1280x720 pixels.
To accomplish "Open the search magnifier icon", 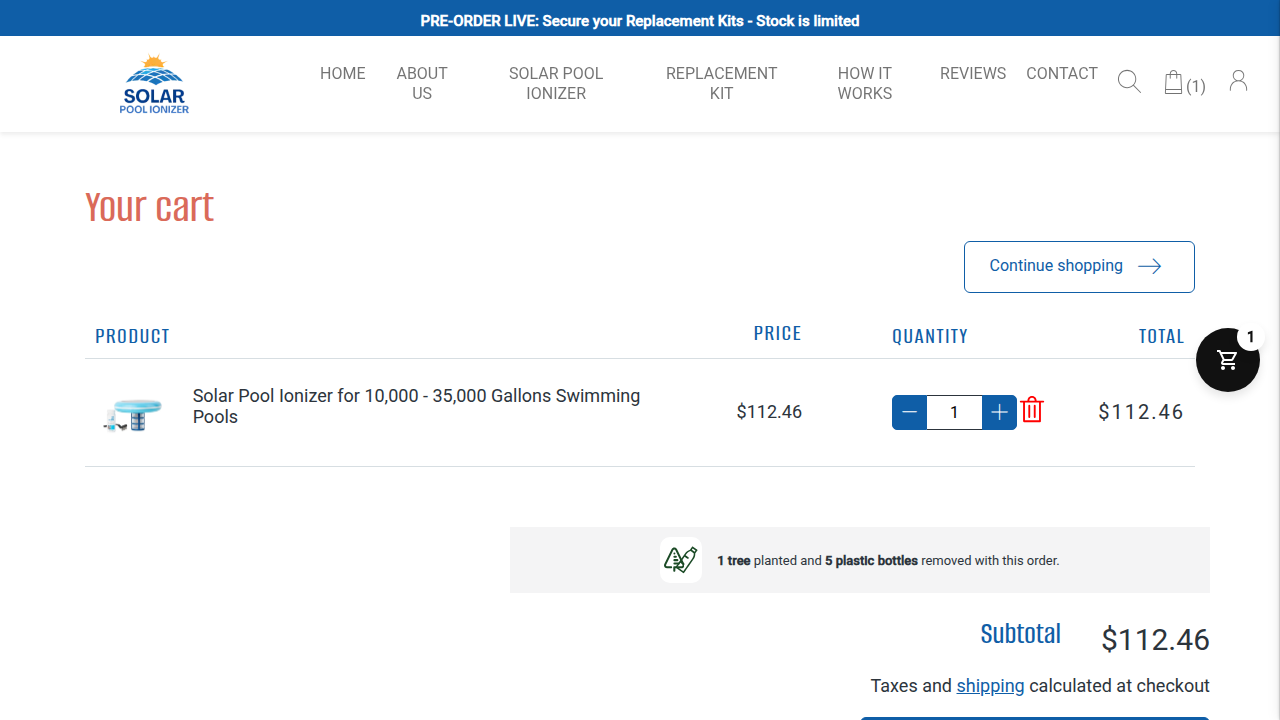I will [1129, 82].
